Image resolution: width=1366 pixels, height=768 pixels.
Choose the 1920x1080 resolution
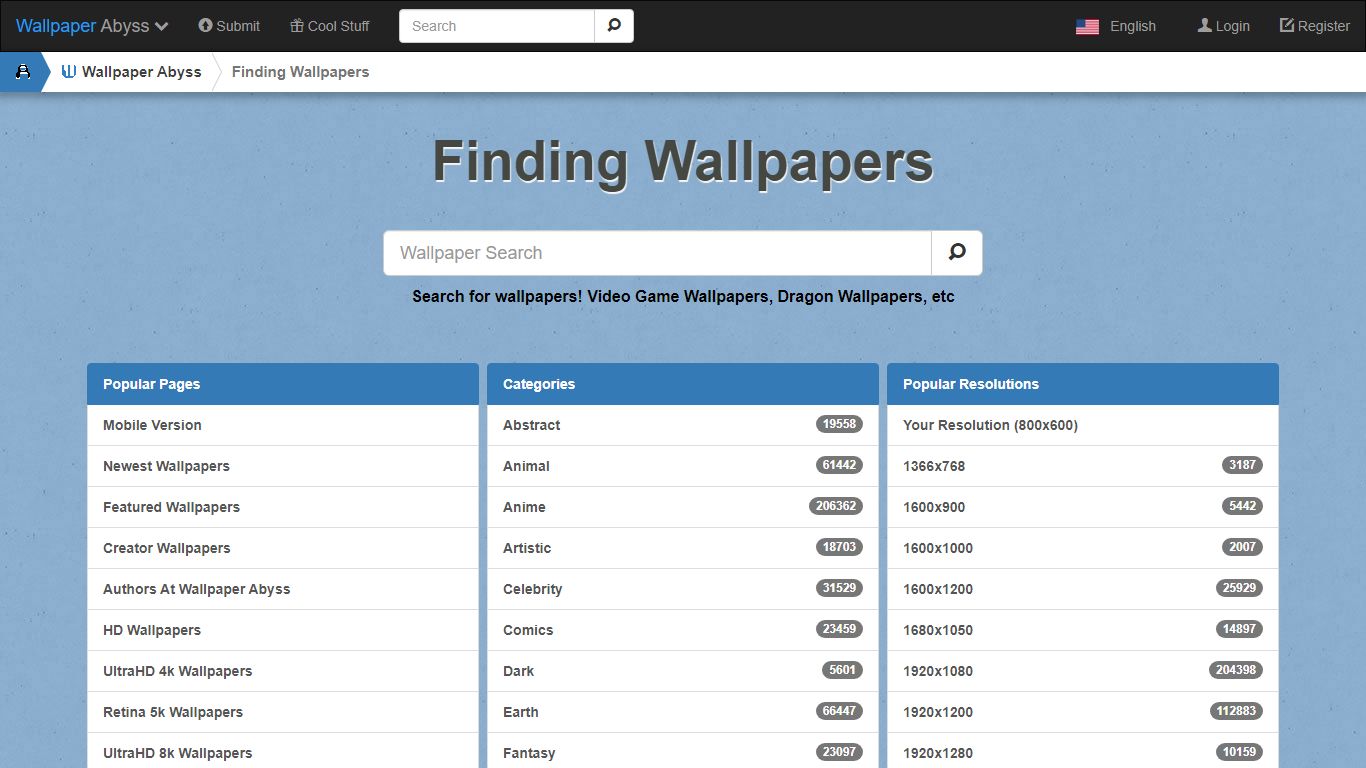(x=1083, y=671)
